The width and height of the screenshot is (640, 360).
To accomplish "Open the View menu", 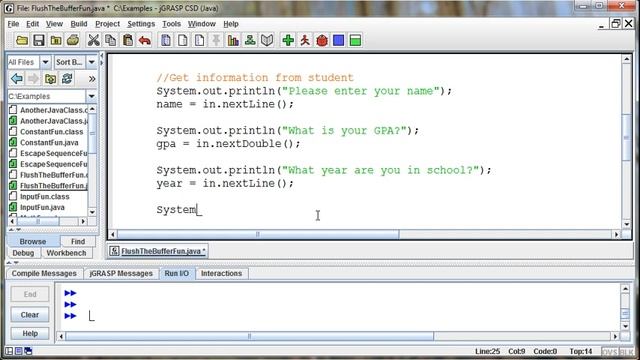I will point(54,24).
